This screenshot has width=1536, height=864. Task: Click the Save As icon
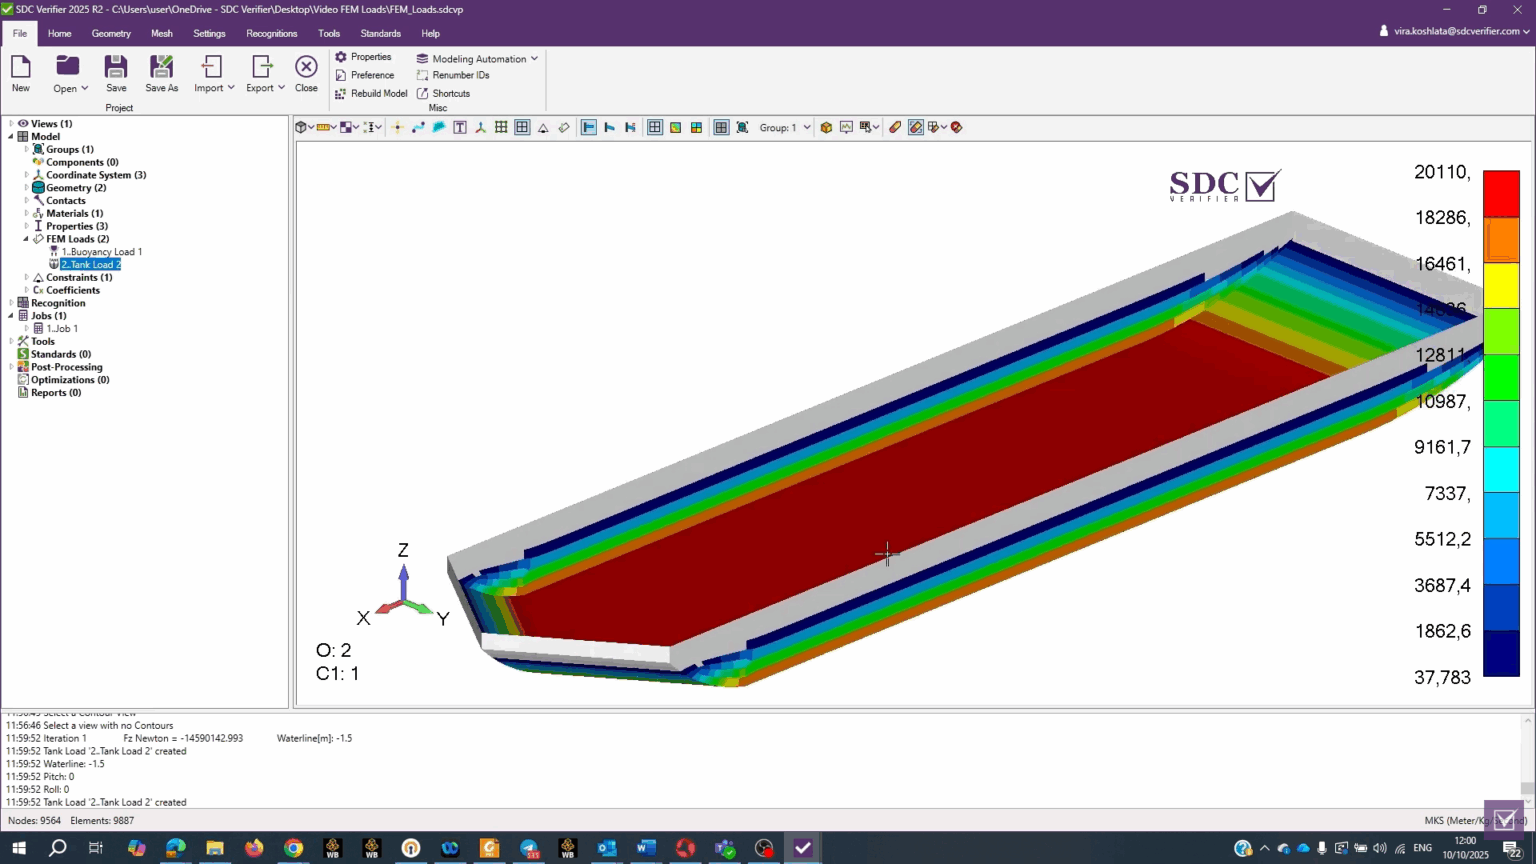tap(161, 67)
